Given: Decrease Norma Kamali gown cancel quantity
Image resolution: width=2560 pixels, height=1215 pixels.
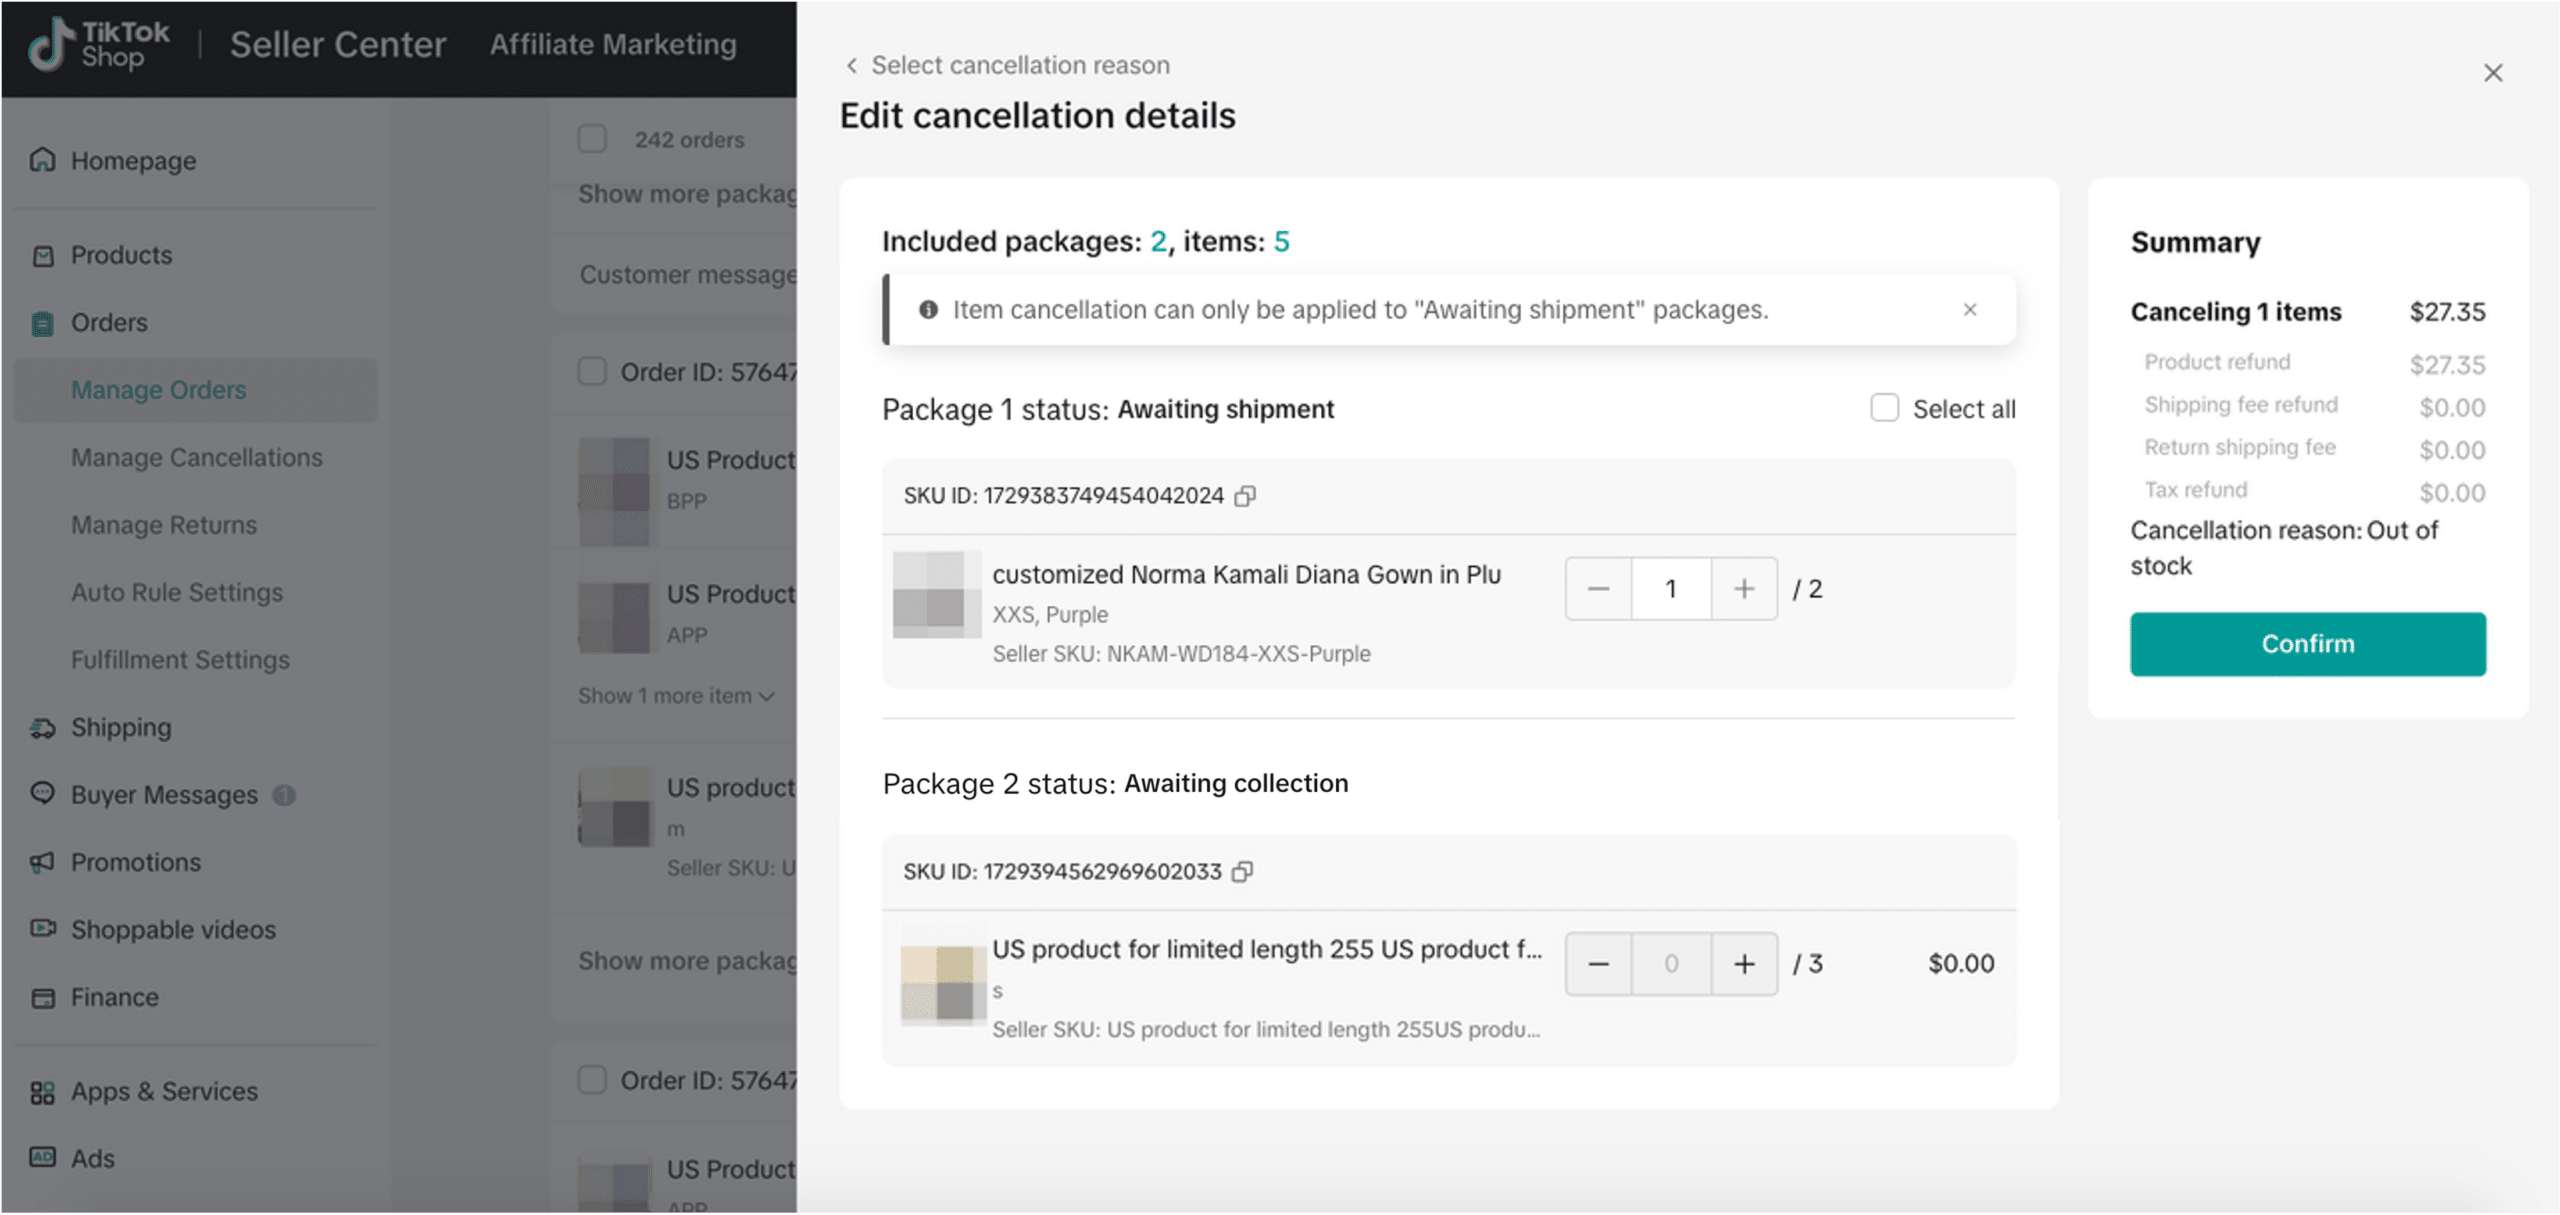Looking at the screenshot, I should (x=1598, y=589).
